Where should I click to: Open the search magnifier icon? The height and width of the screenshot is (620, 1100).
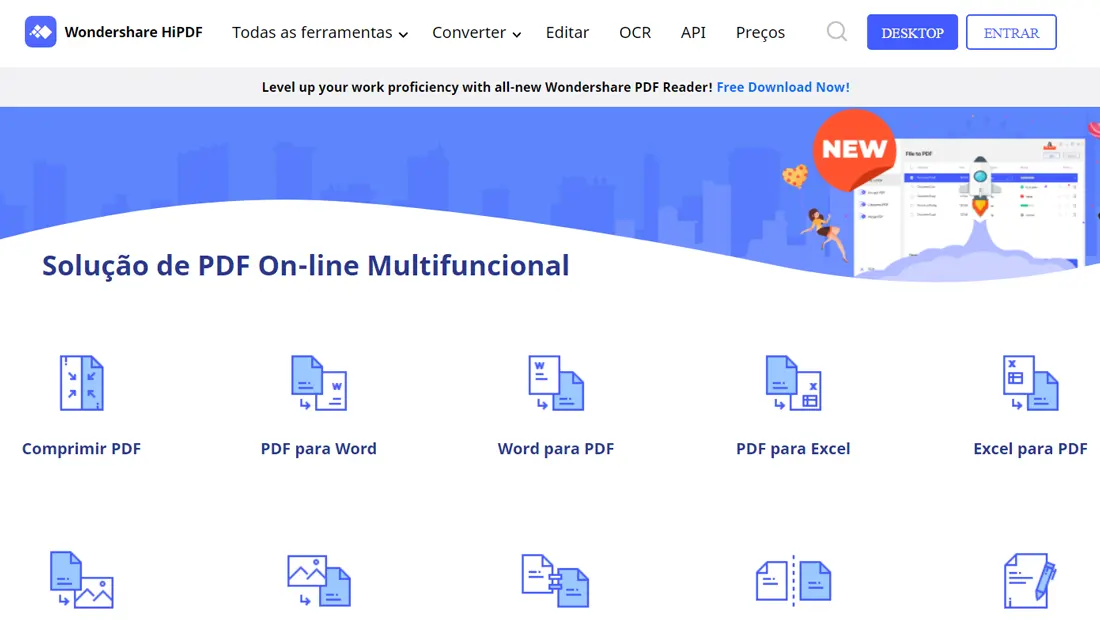tap(836, 32)
